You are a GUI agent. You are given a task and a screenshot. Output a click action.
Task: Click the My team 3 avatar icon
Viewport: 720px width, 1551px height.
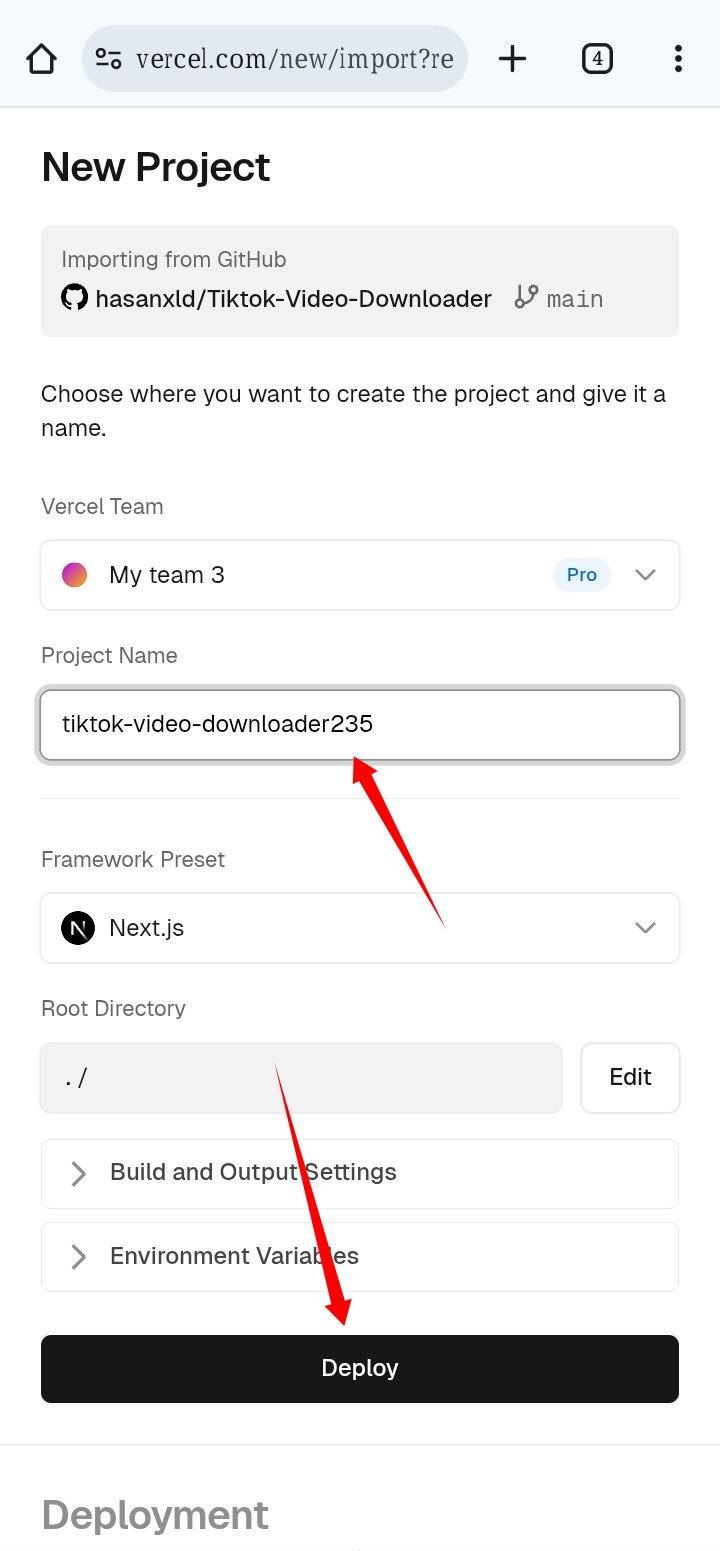click(x=75, y=575)
